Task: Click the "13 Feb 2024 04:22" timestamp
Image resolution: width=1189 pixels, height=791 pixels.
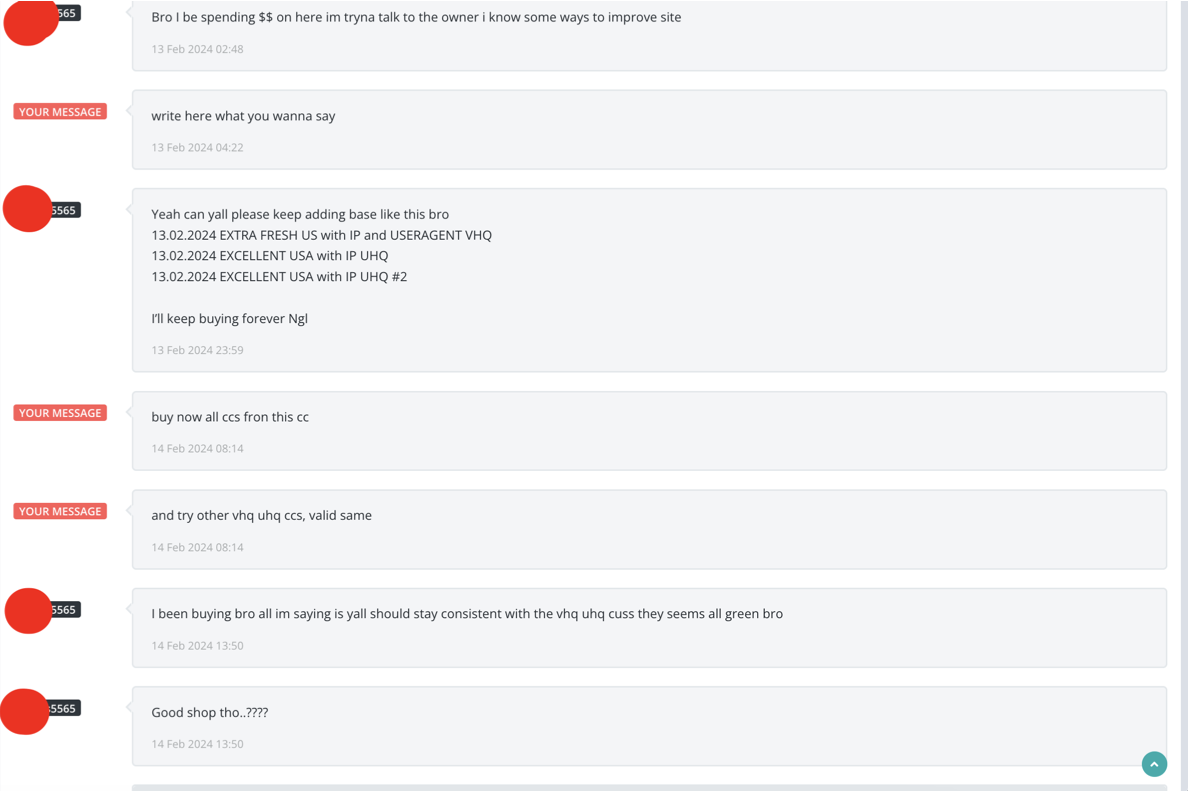Action: (x=197, y=147)
